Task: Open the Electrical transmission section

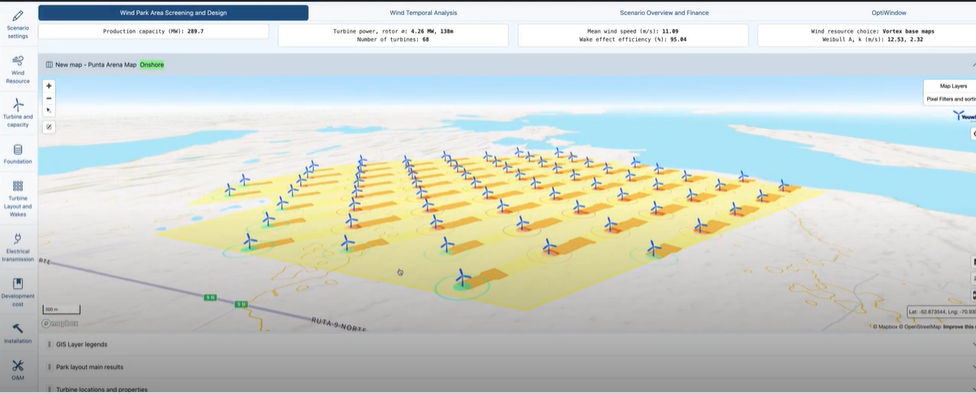Action: tap(18, 247)
